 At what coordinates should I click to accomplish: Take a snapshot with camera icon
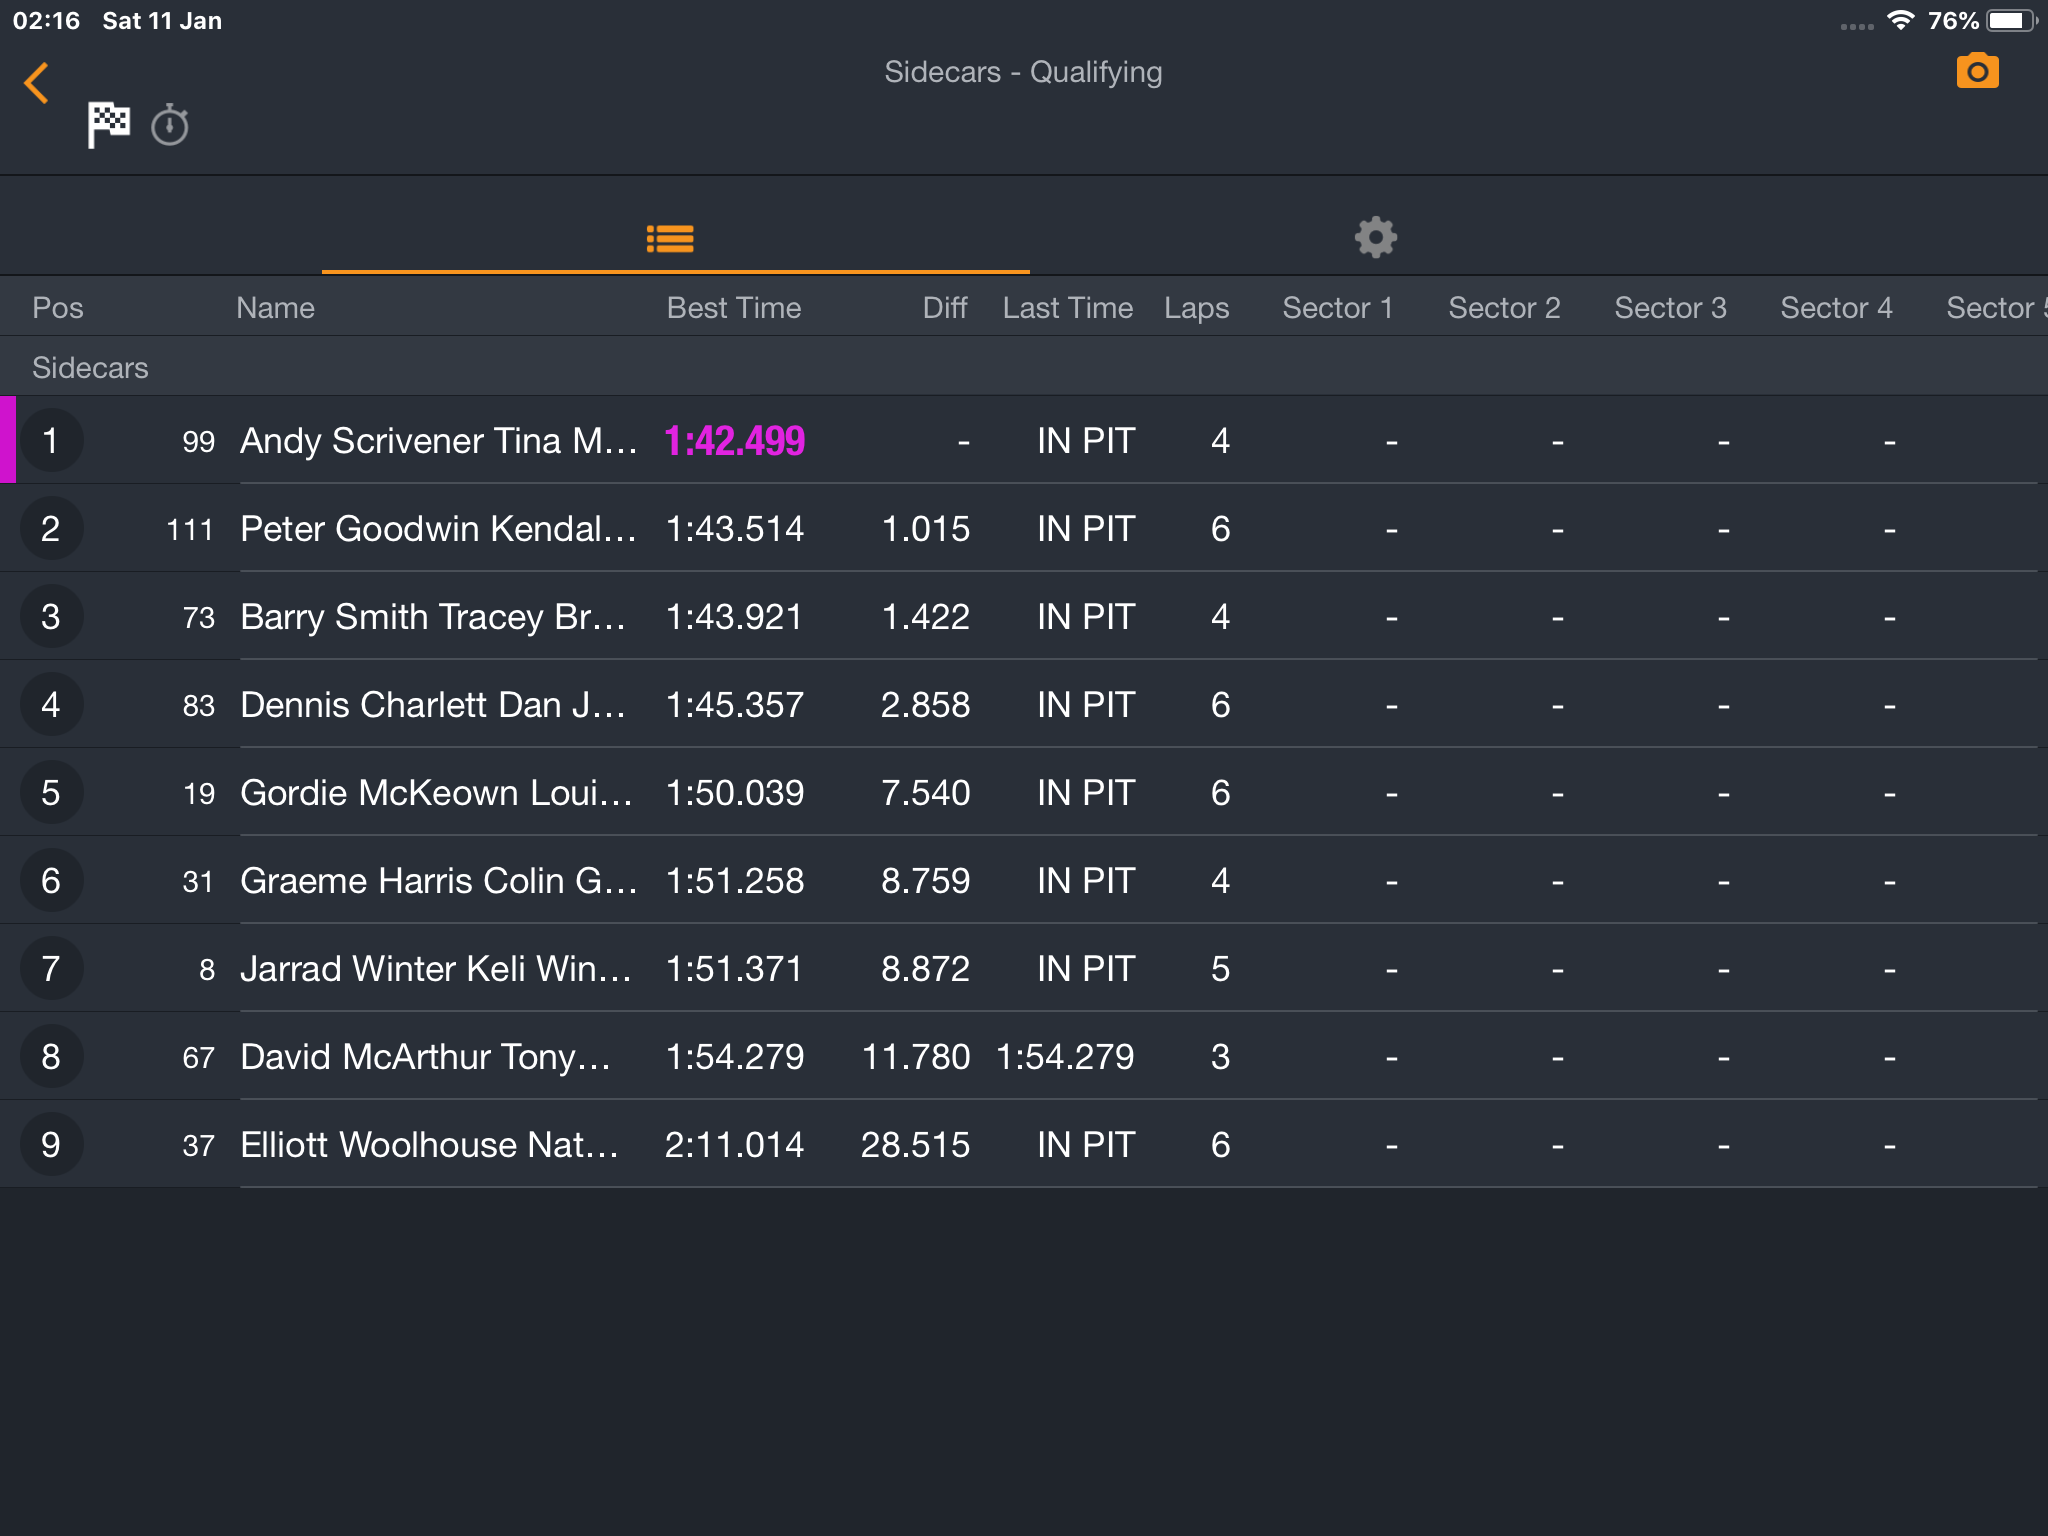click(x=1977, y=72)
